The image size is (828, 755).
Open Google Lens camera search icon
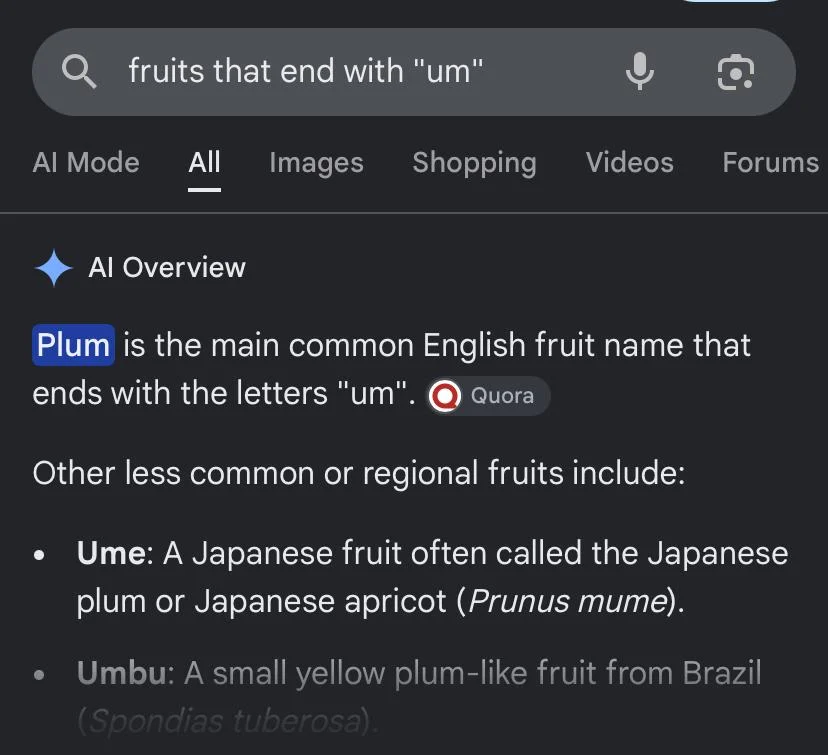[x=736, y=72]
